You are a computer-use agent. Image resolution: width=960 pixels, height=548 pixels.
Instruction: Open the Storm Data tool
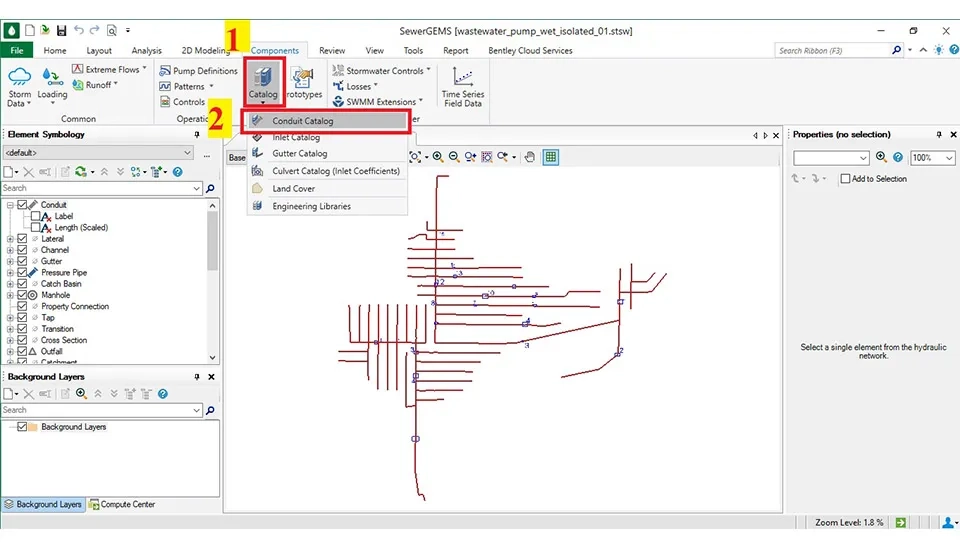pyautogui.click(x=19, y=86)
